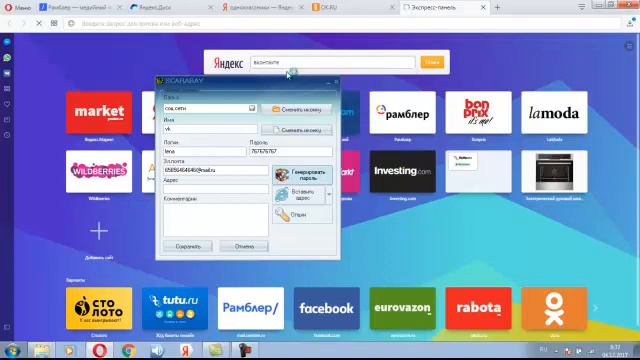Screen dimensions: 640x360
Task: Click Вставить адрес button
Action: (x=299, y=195)
